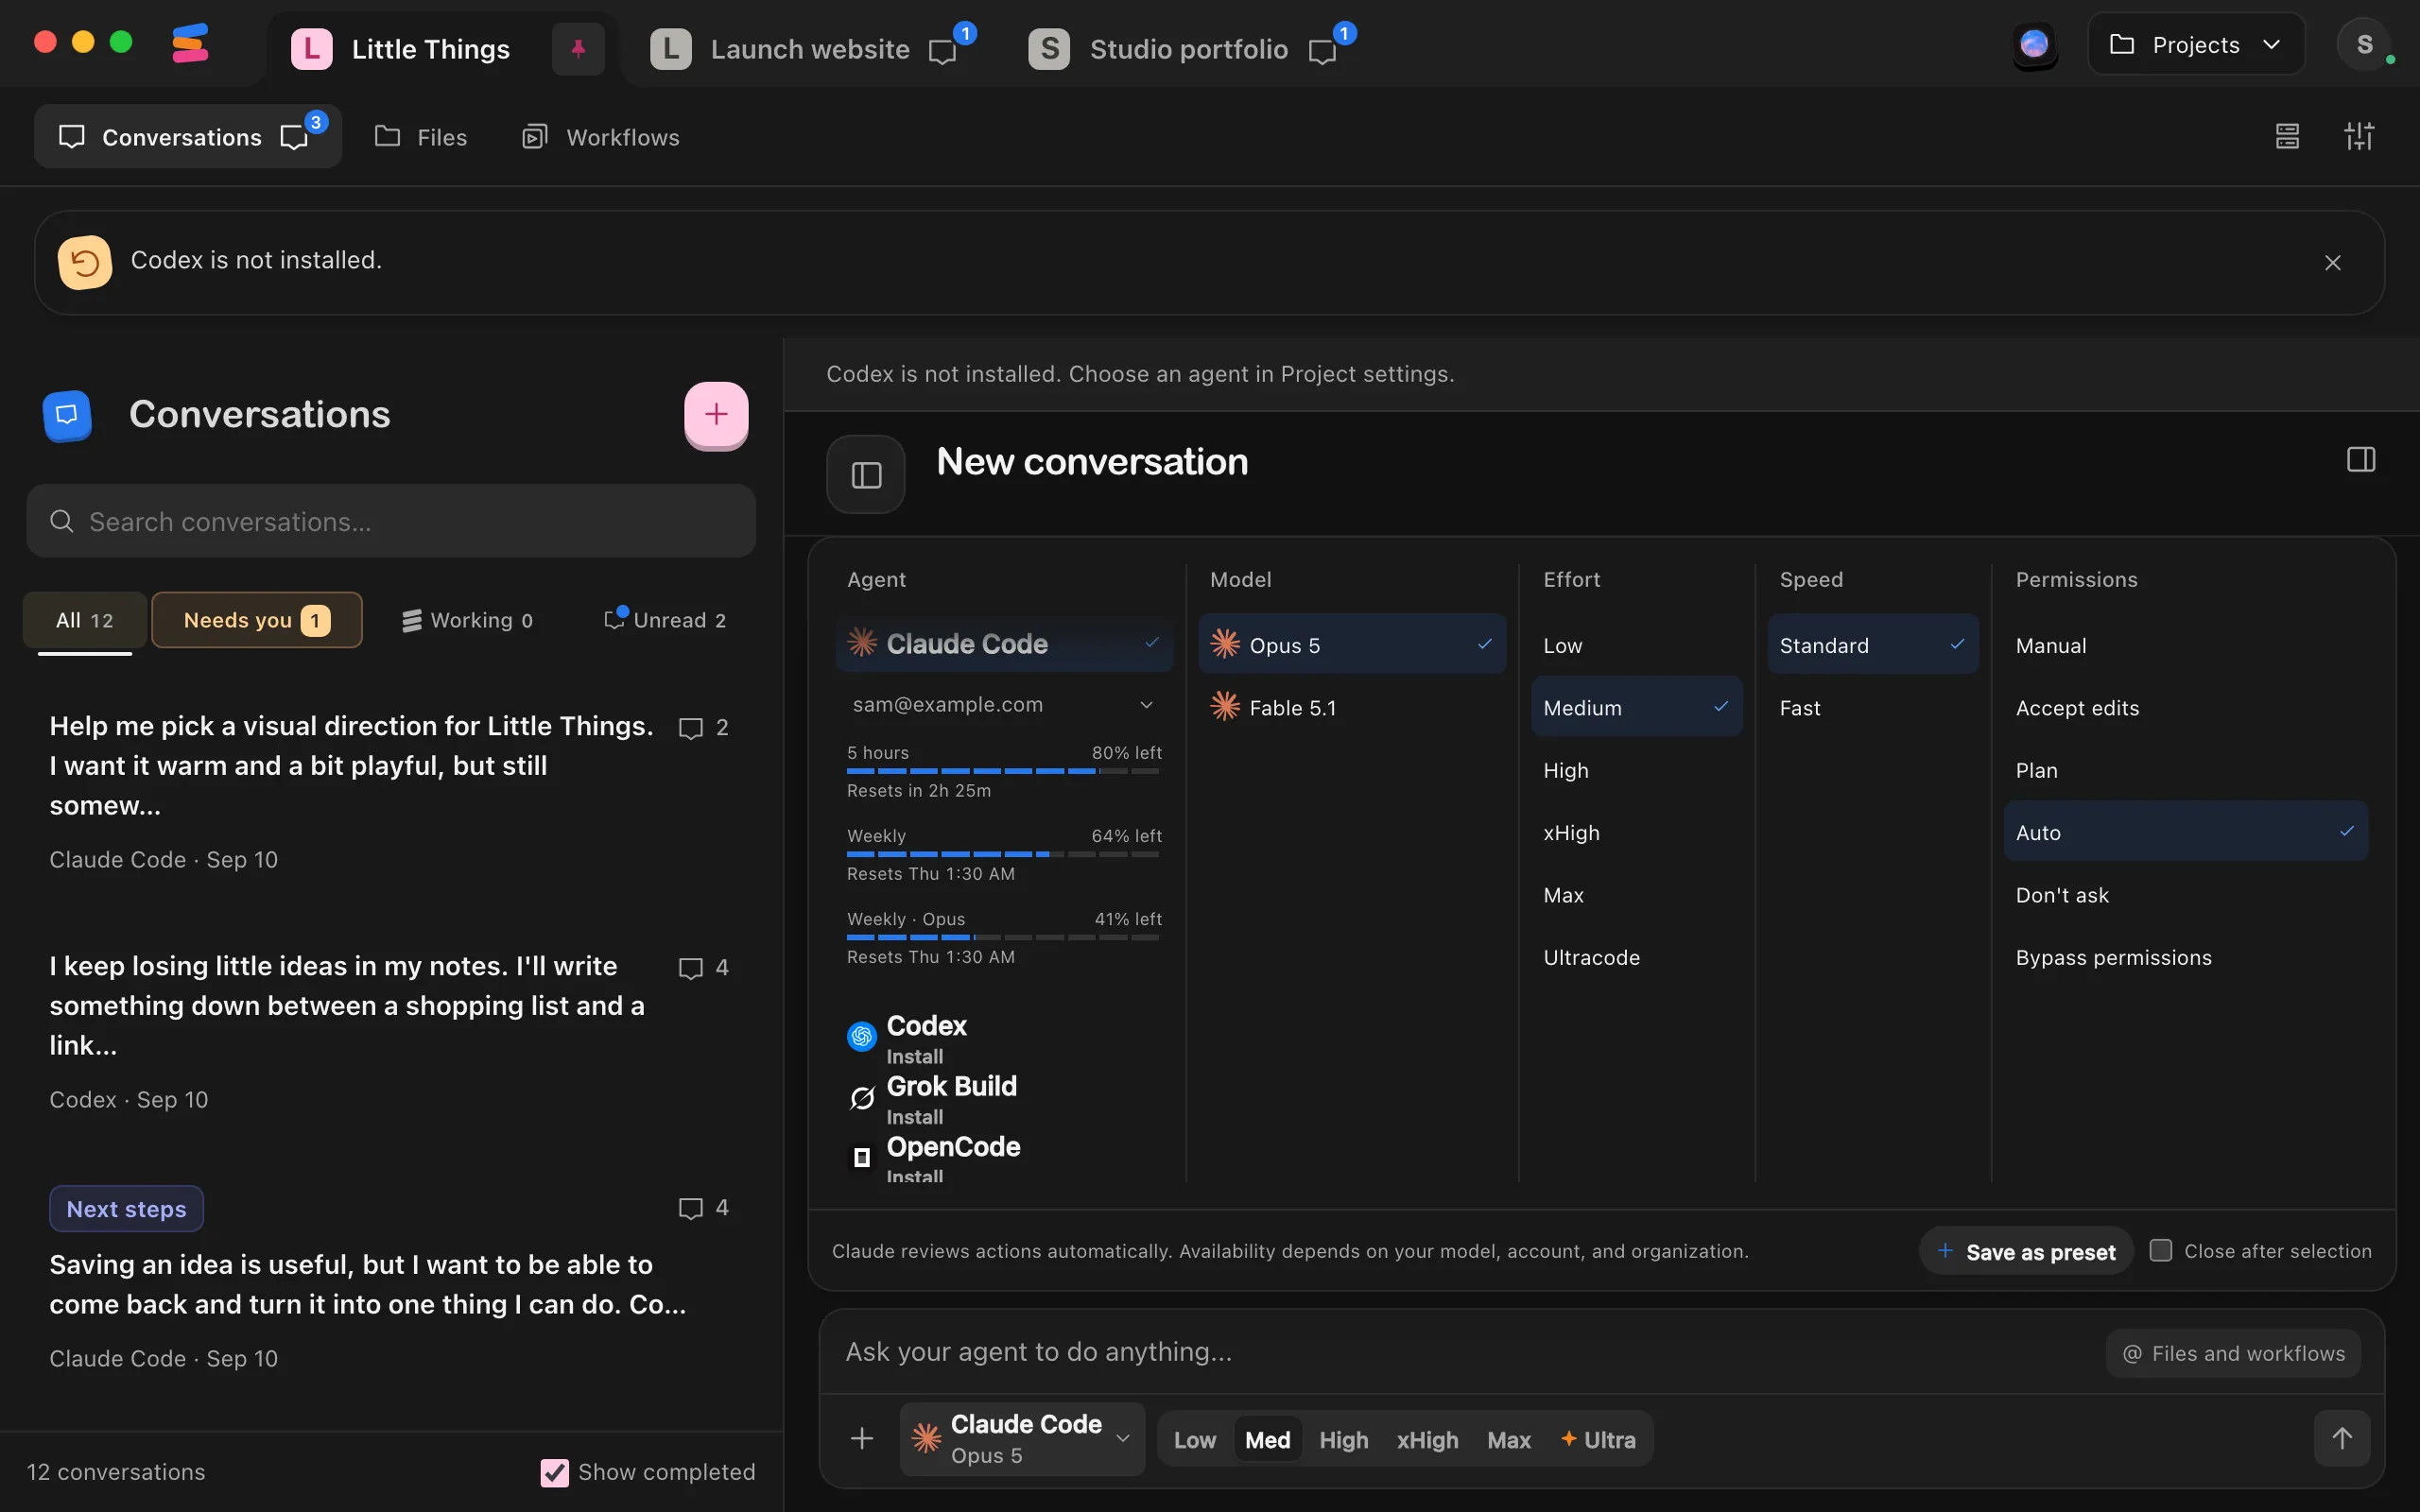Click the blue Conversations header icon

[x=67, y=414]
